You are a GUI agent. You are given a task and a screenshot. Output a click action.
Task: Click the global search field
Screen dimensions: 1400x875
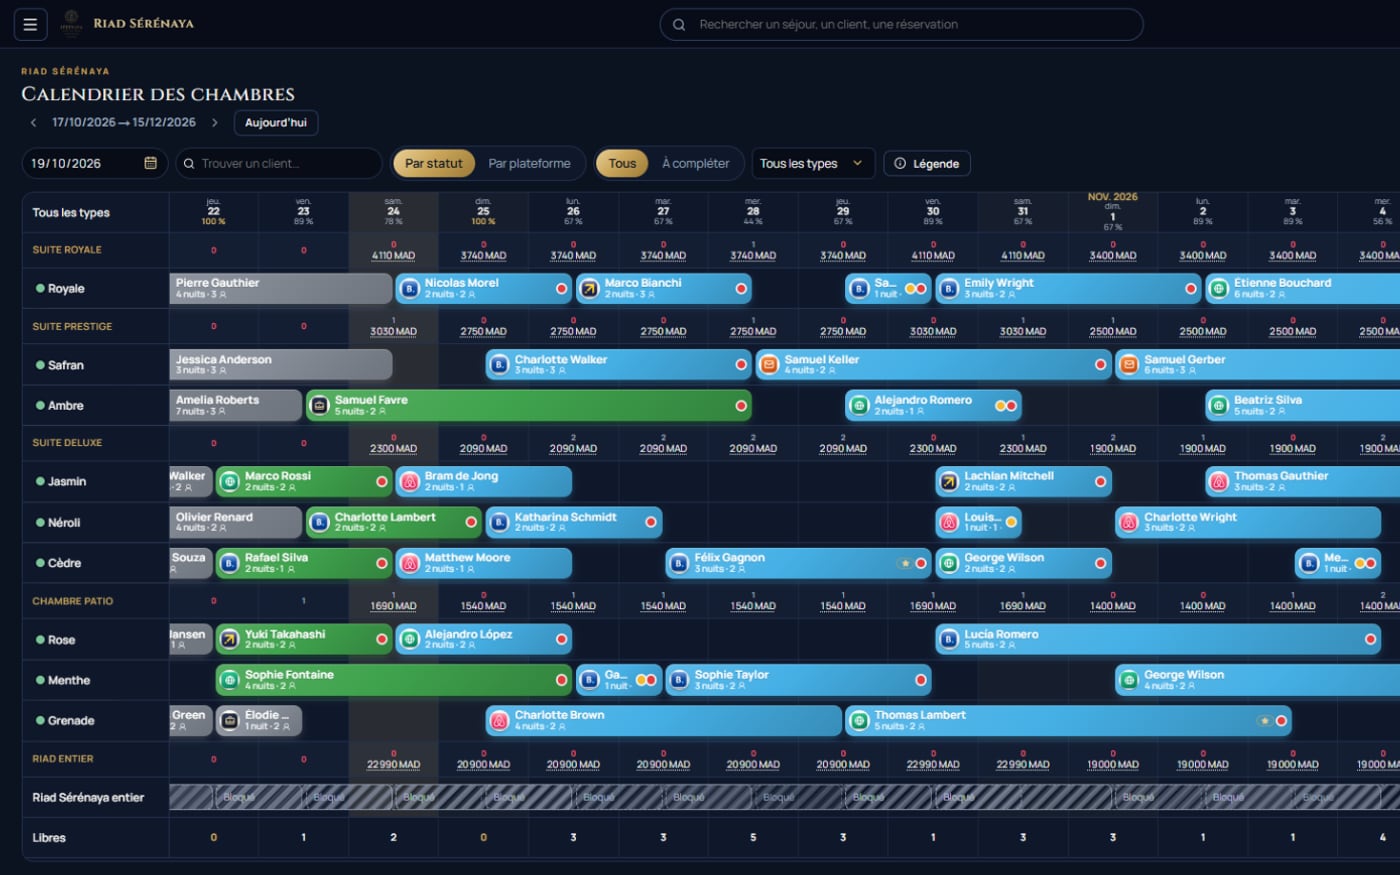901,24
